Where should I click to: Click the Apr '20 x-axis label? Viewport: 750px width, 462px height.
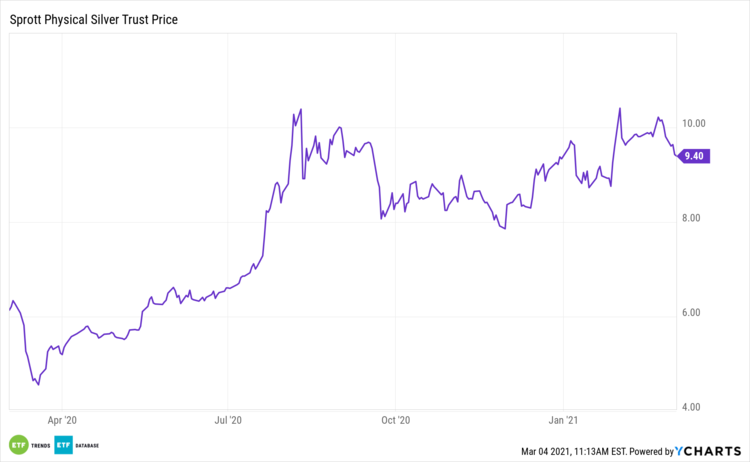click(x=62, y=422)
